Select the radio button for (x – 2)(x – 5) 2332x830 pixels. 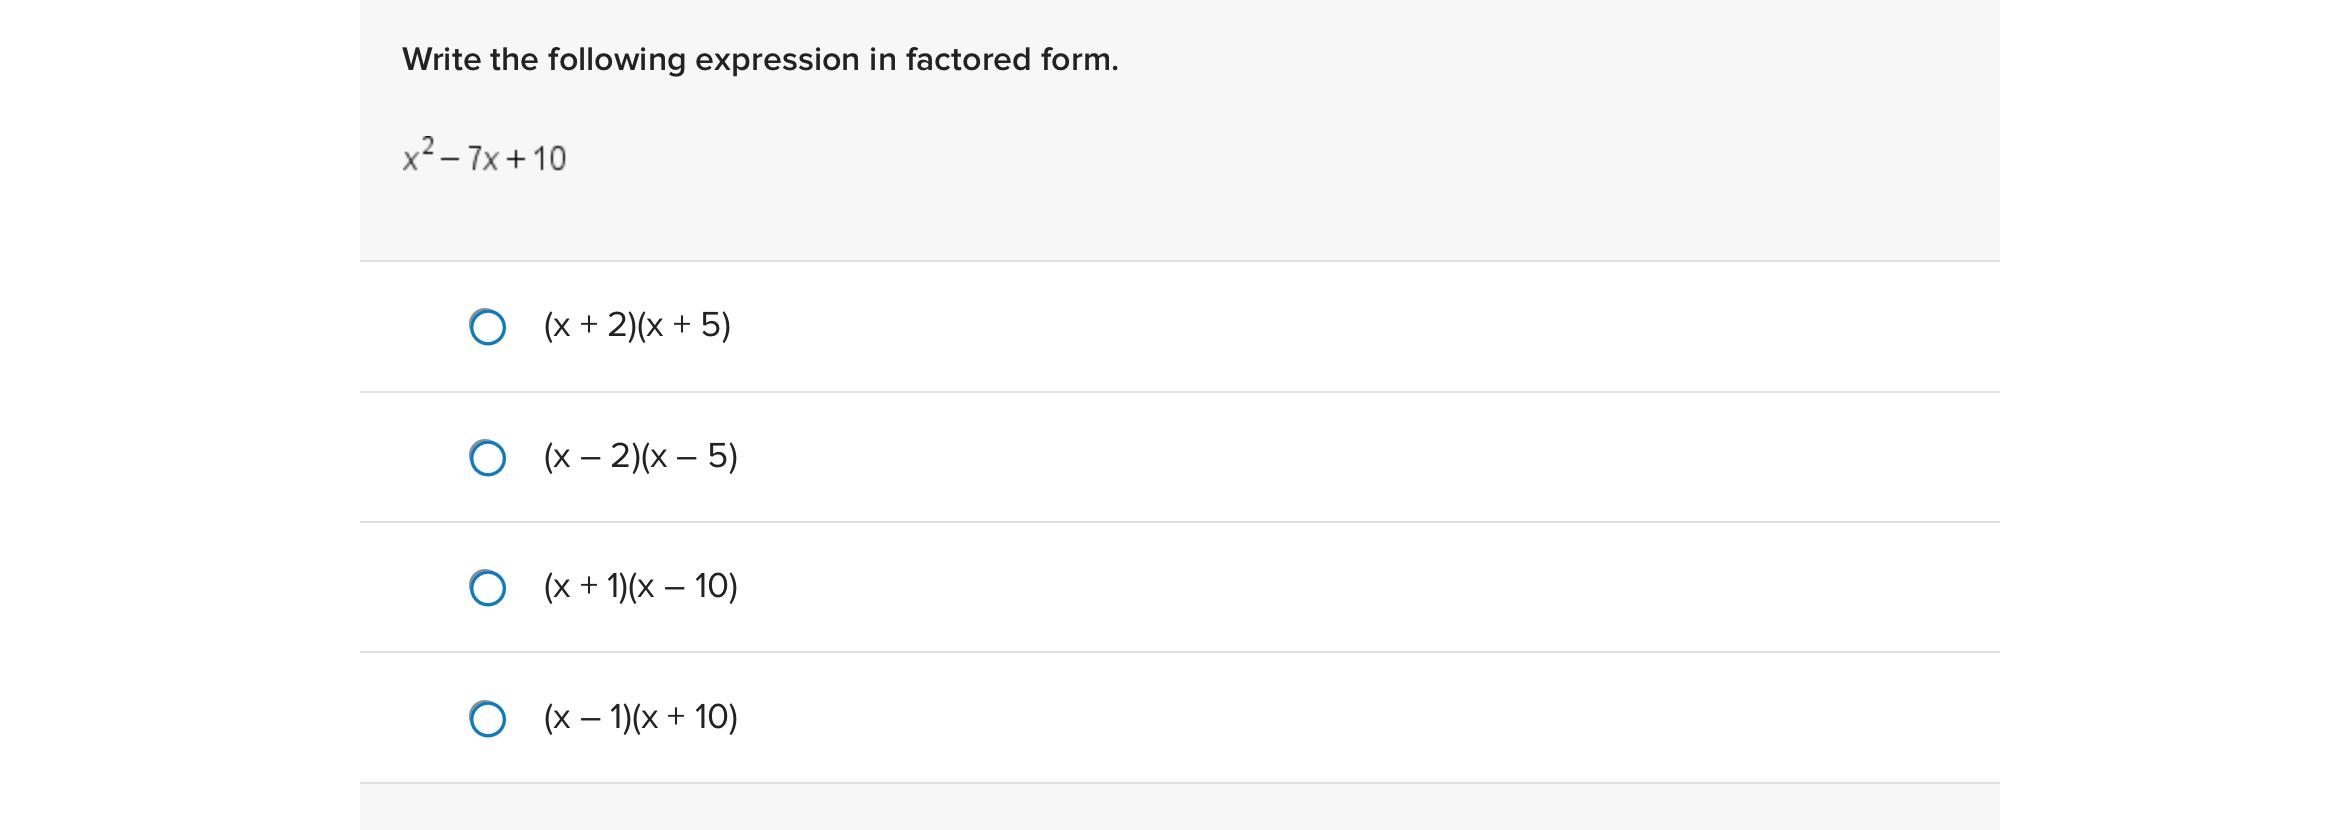pos(487,458)
